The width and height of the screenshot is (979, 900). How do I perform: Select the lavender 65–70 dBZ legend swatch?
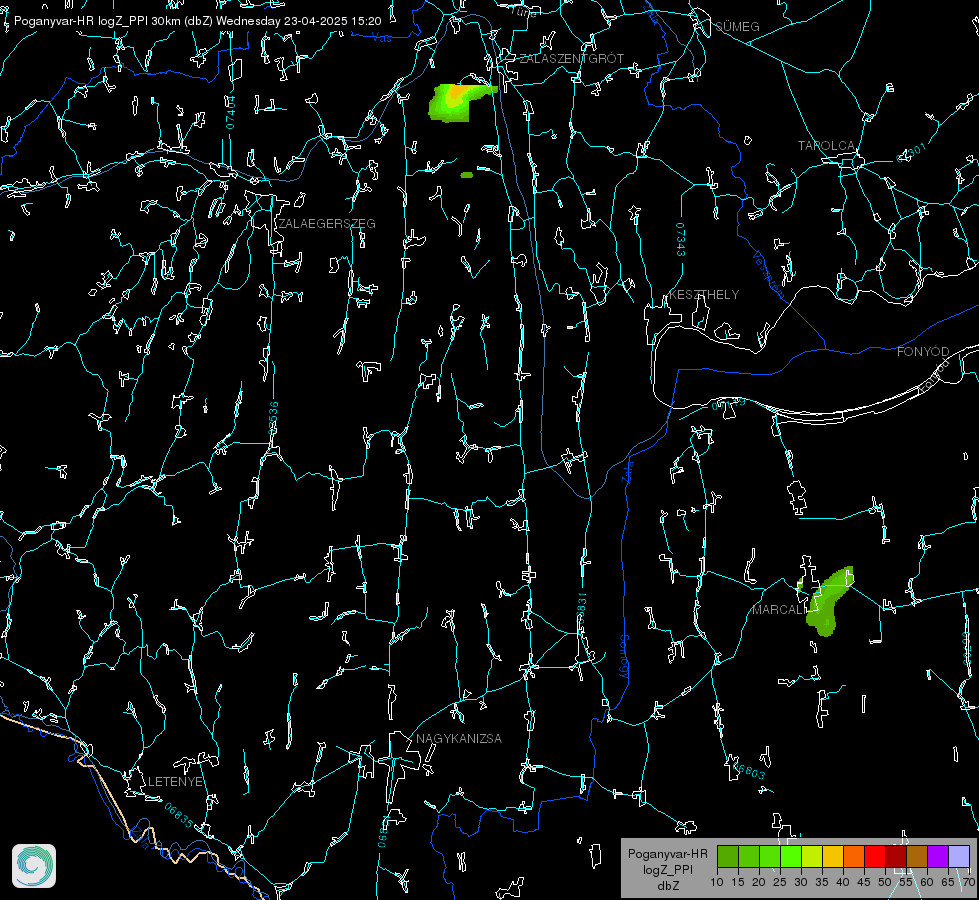[959, 856]
